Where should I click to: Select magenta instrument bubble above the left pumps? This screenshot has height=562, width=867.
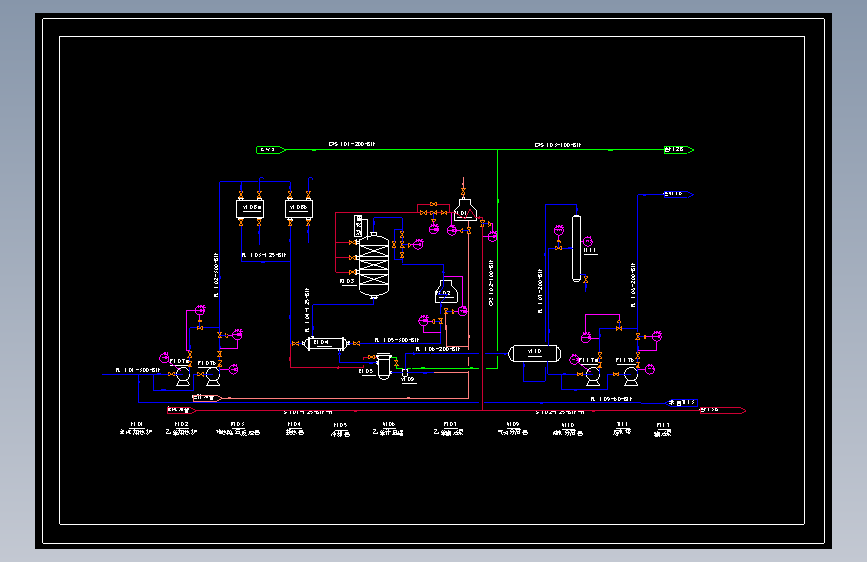pos(200,311)
